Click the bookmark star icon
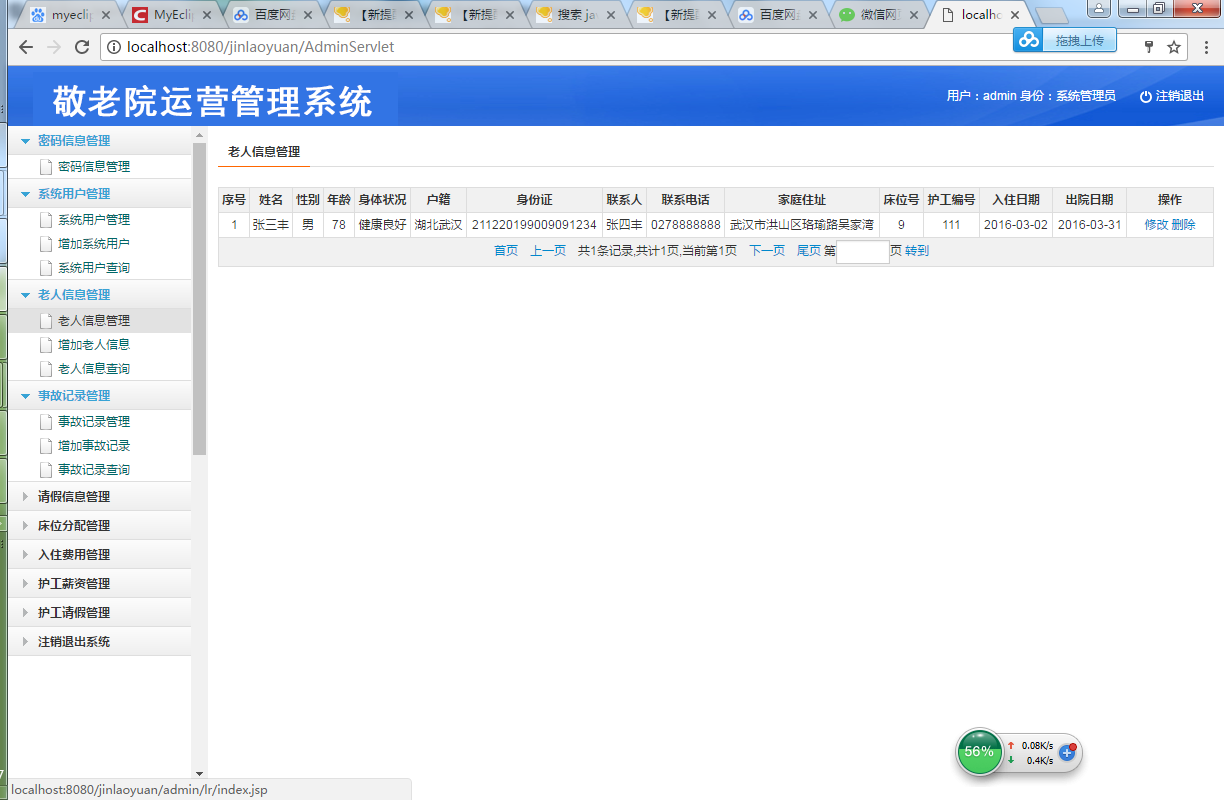Image resolution: width=1224 pixels, height=800 pixels. pyautogui.click(x=1174, y=47)
